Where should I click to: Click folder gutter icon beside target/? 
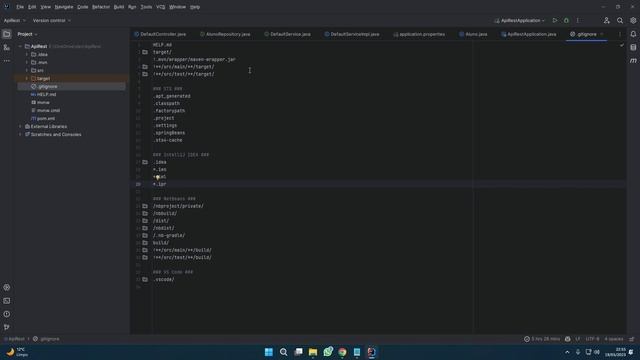[145, 52]
